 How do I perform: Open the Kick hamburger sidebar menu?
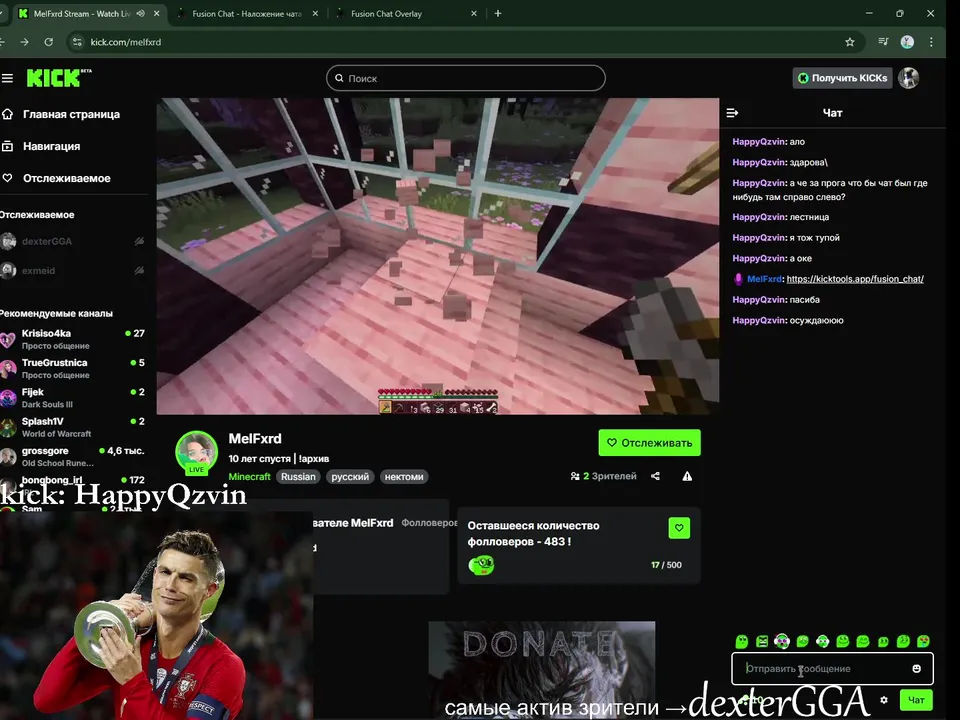click(7, 78)
